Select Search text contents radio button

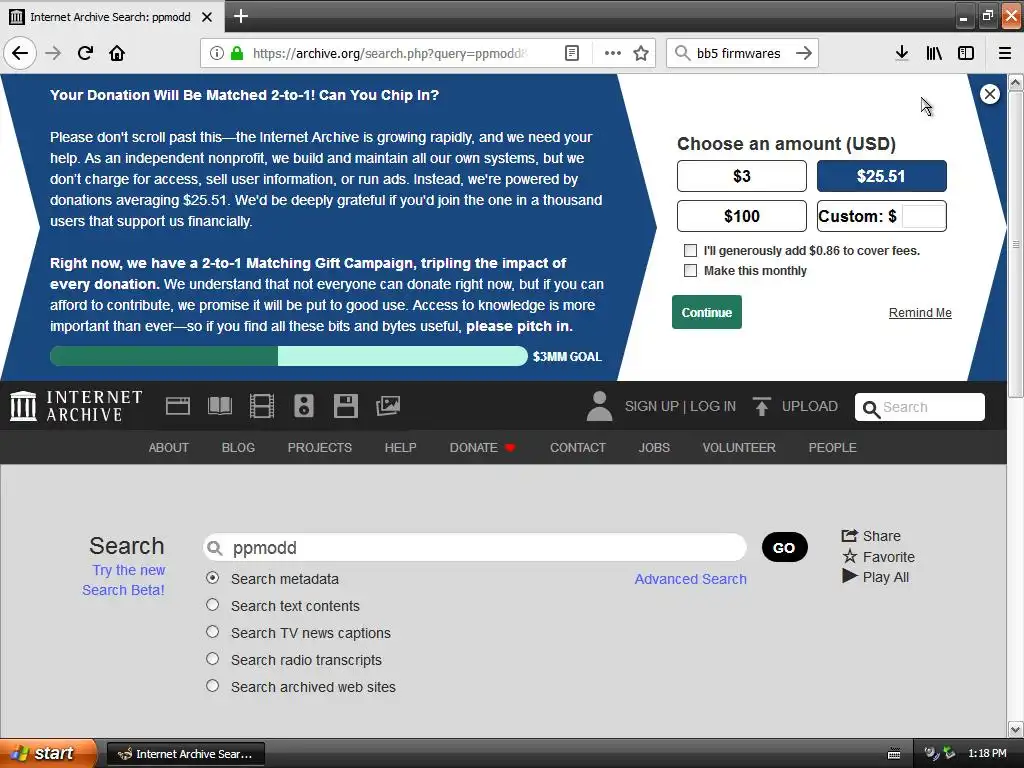point(212,605)
